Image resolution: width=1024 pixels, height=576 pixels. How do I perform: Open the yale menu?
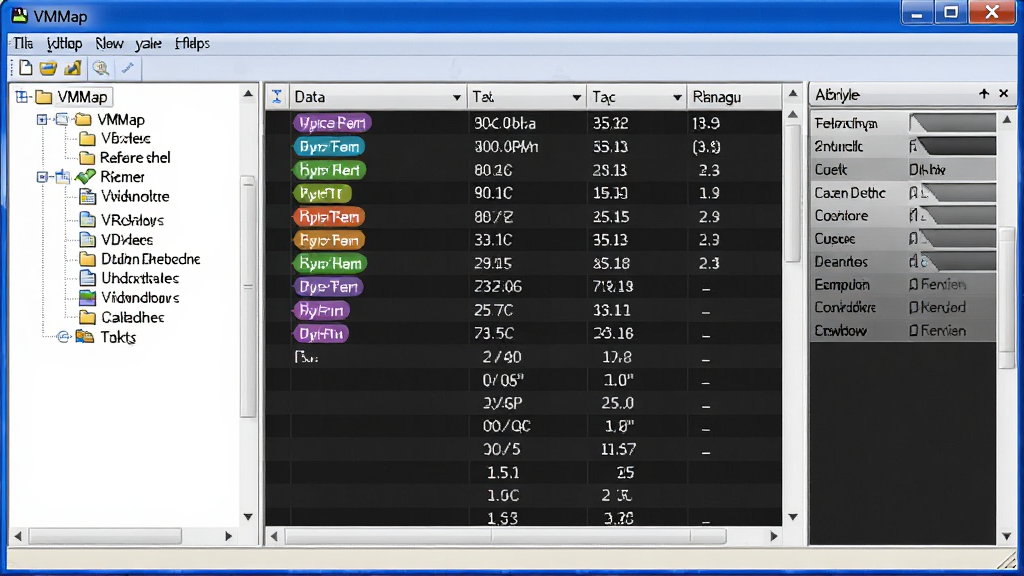[x=148, y=43]
